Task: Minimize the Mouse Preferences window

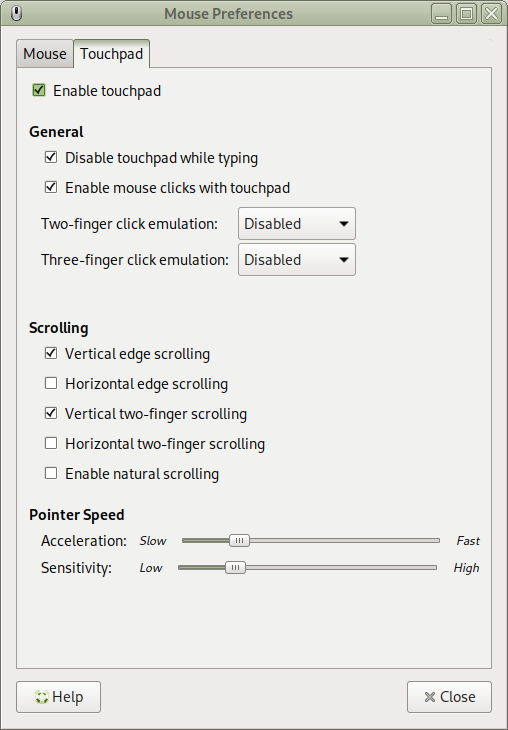Action: (441, 14)
